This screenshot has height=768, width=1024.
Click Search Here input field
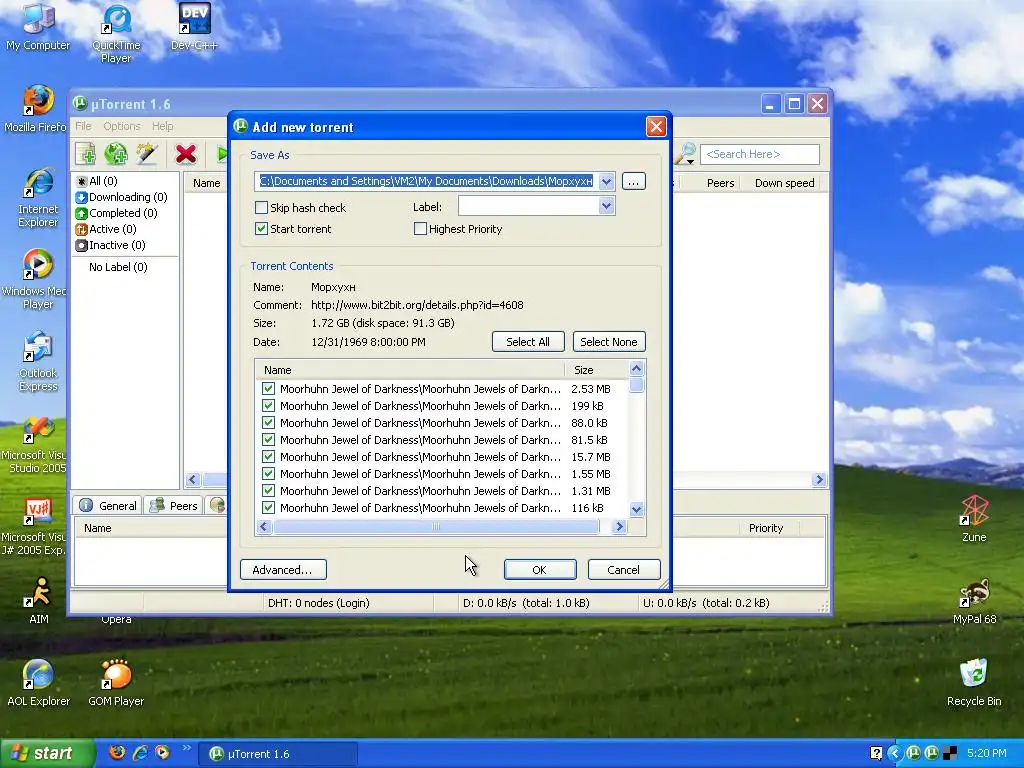(760, 154)
